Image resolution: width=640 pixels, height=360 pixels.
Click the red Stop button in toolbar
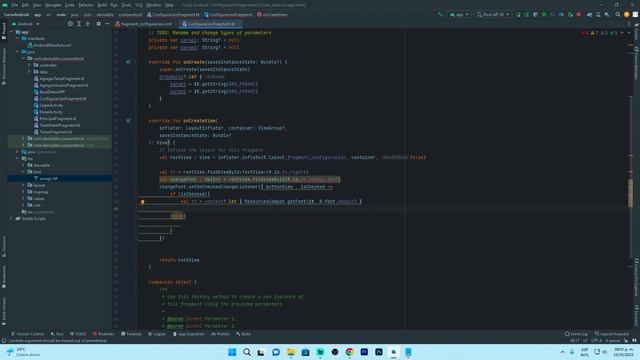coord(579,15)
